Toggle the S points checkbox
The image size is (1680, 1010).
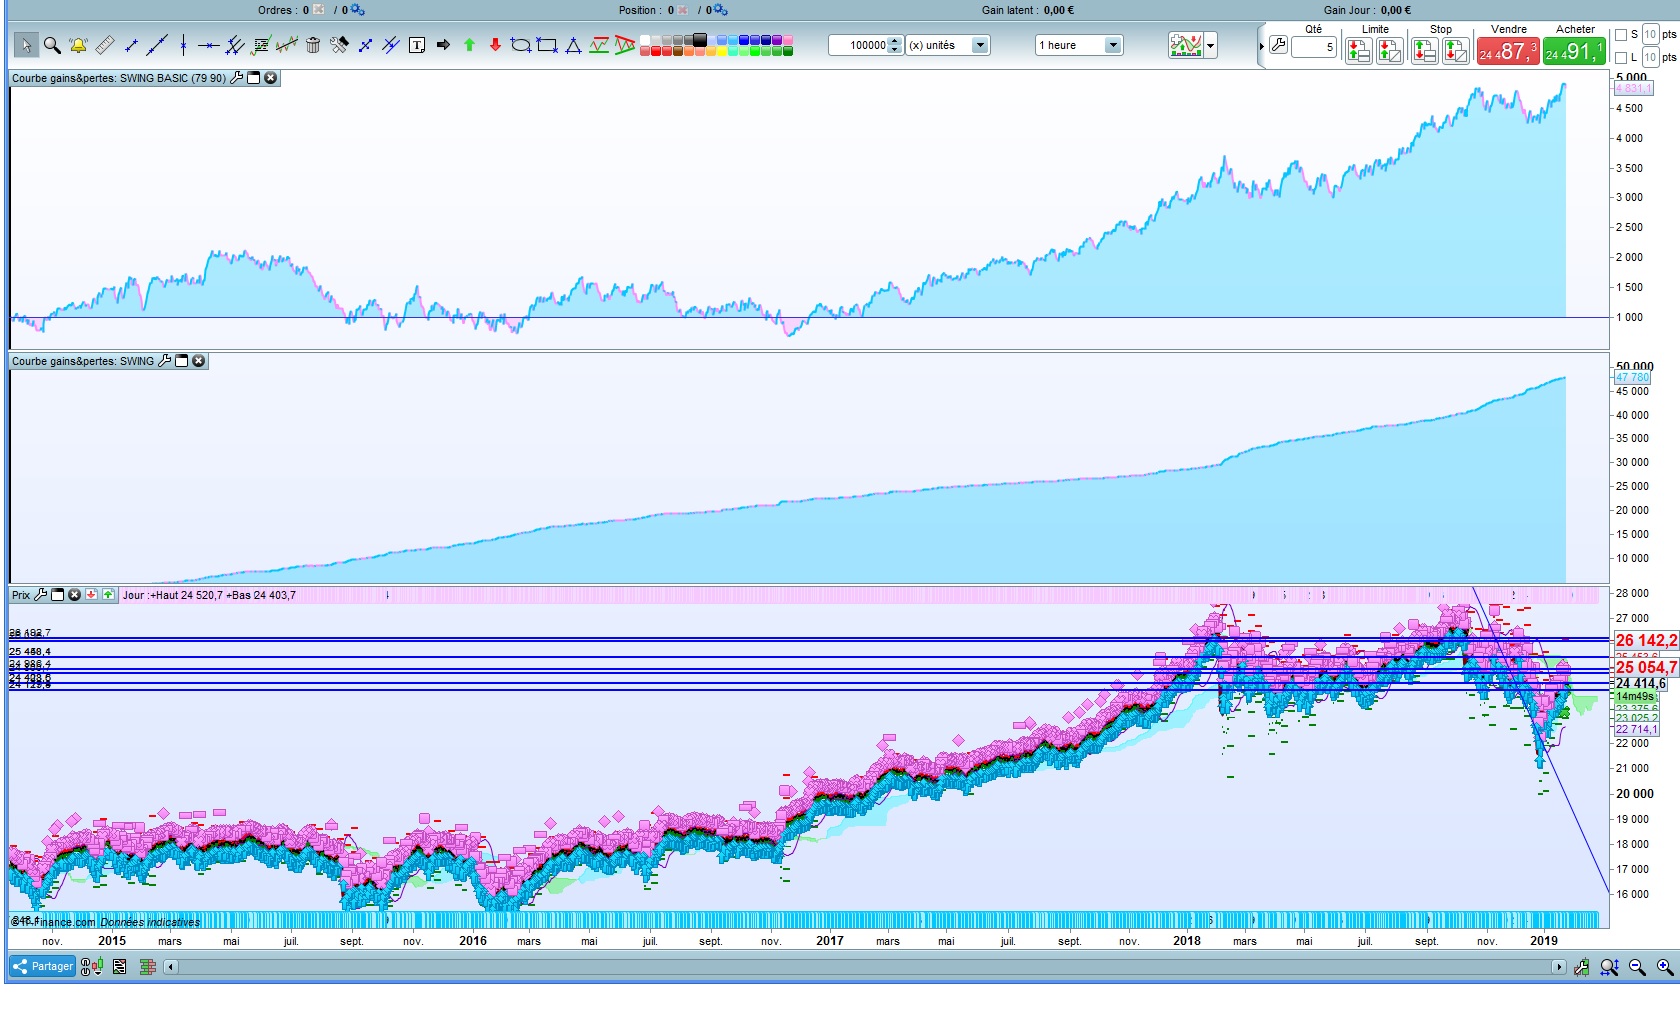tap(1621, 35)
